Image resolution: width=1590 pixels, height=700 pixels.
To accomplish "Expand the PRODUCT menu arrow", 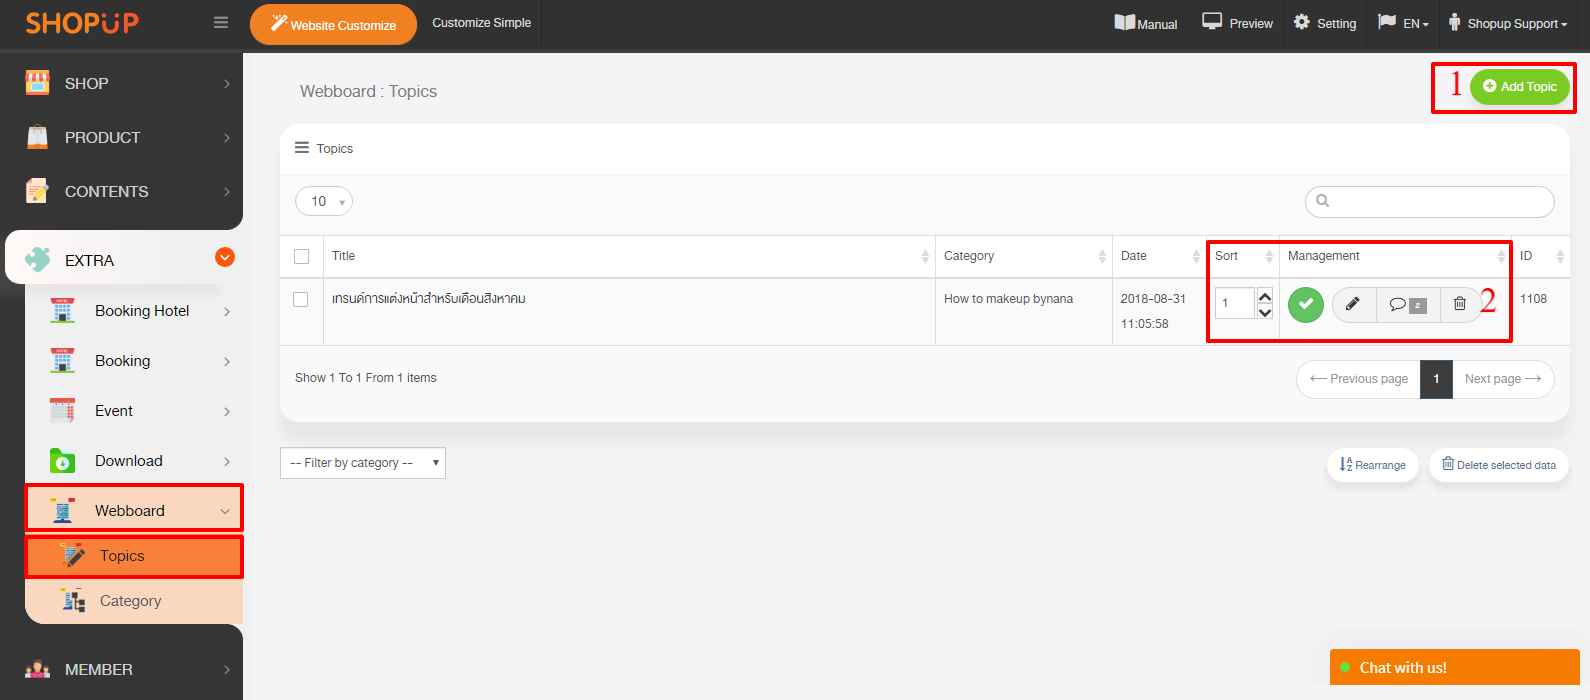I will pos(227,138).
